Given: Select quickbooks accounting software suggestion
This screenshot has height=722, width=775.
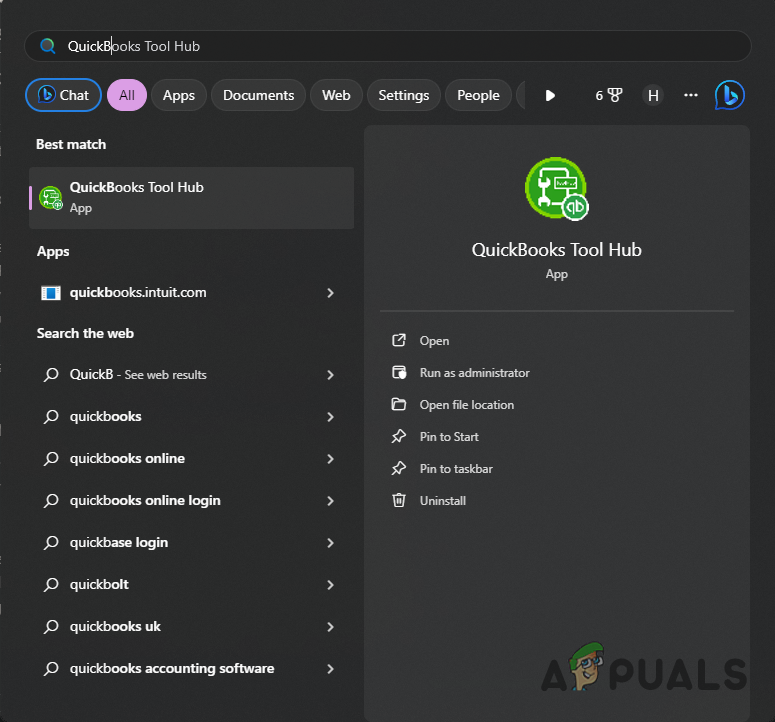Looking at the screenshot, I should [191, 669].
